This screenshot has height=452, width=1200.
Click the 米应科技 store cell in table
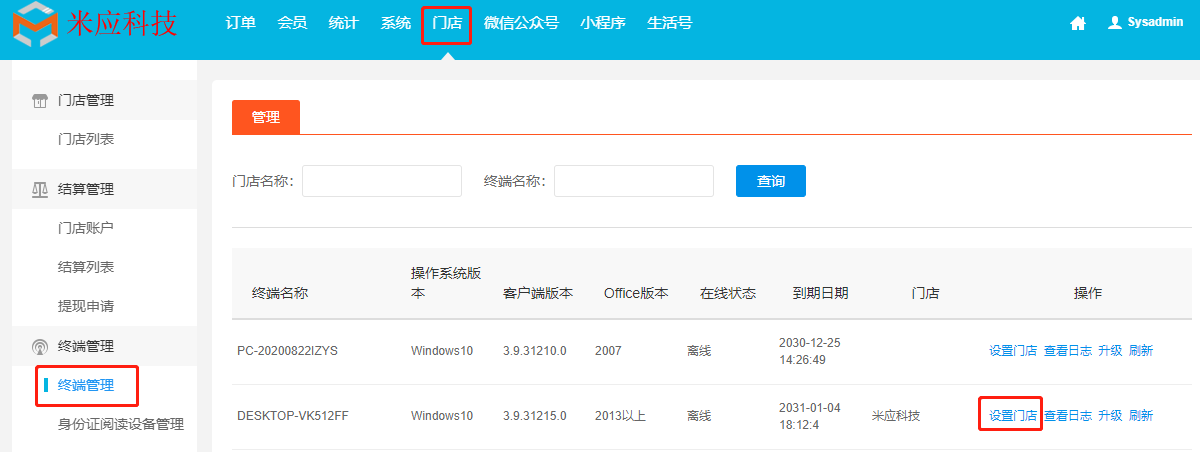point(896,415)
